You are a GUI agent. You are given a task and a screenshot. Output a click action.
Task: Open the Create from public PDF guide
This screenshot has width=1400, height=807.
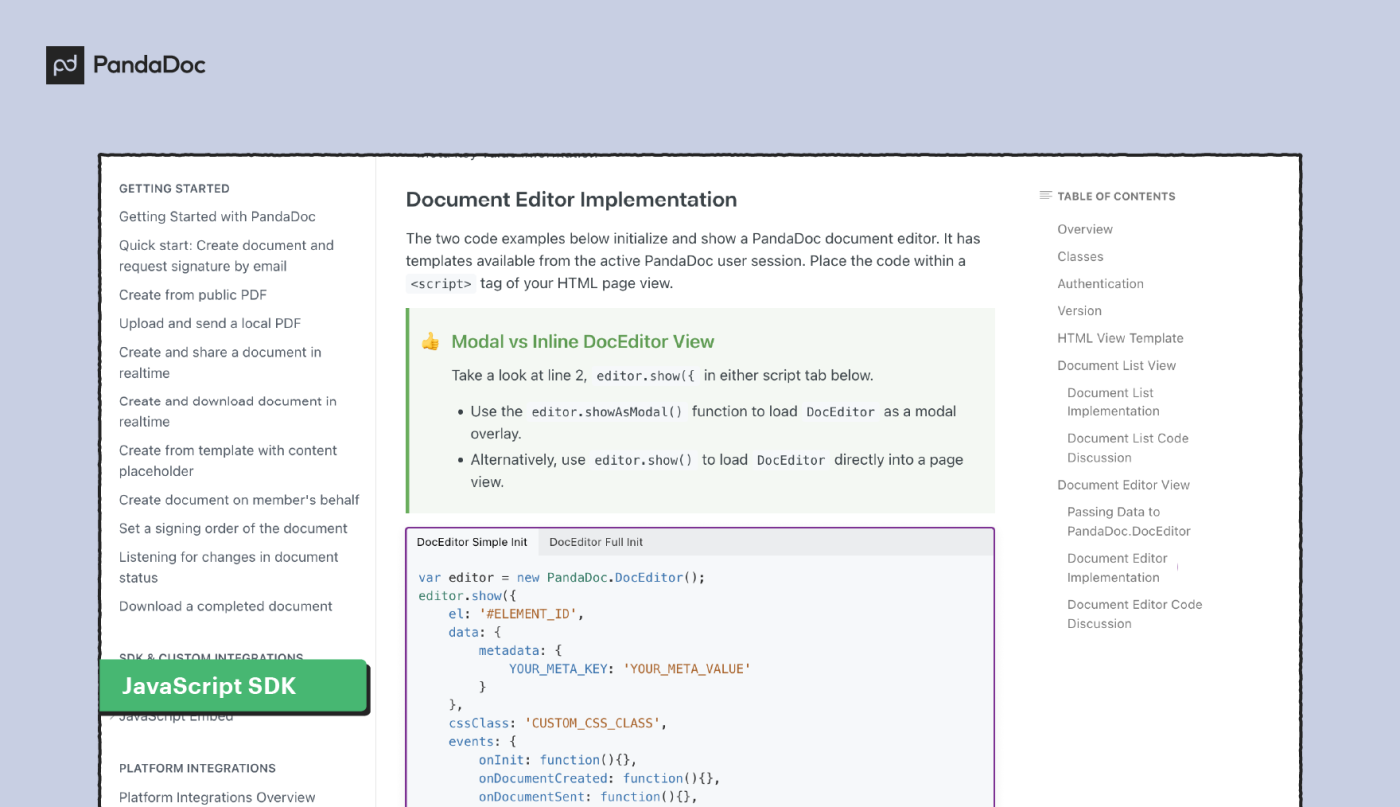[x=193, y=295]
